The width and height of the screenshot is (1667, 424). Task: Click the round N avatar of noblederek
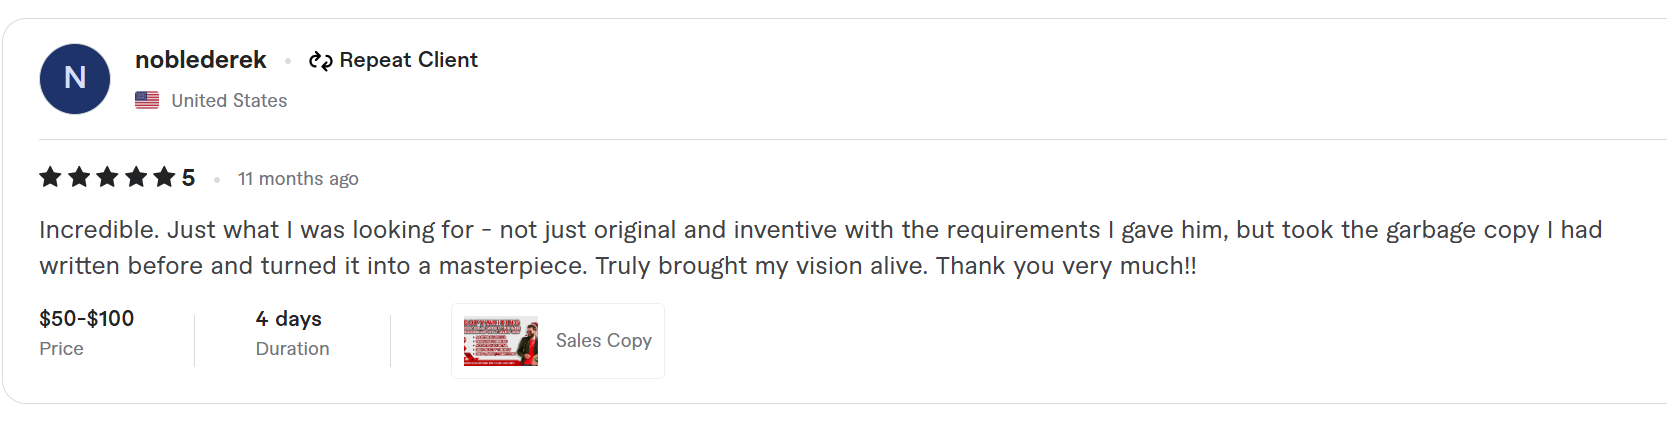tap(75, 79)
